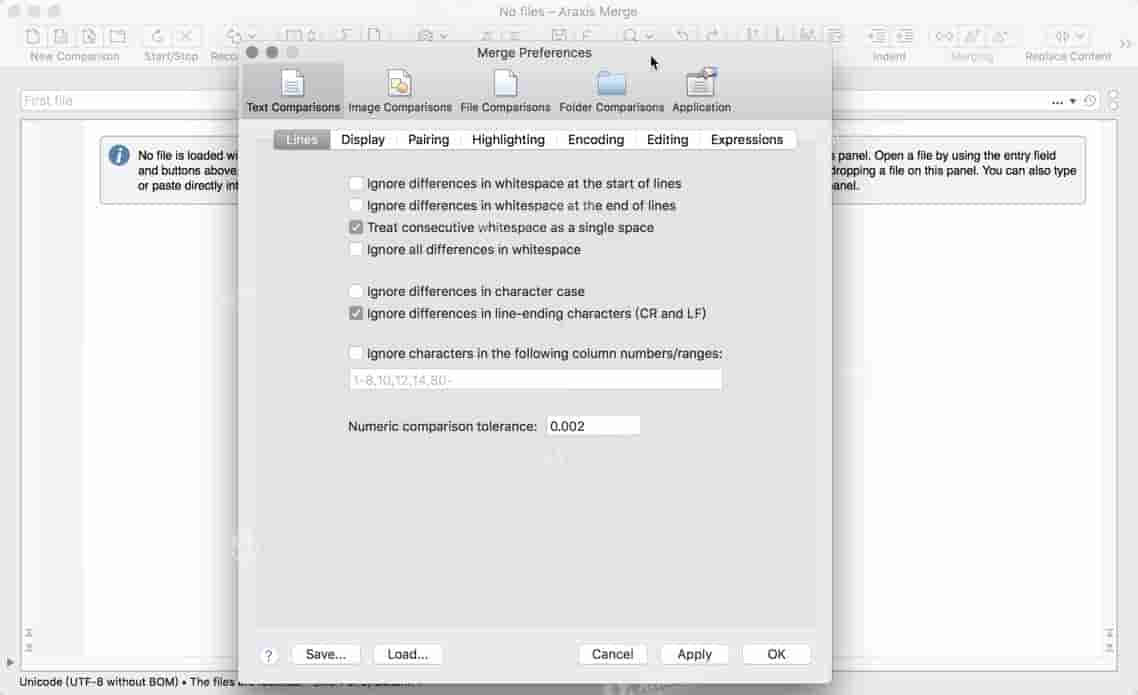Screen dimensions: 1138x695
Task: Click the Load... button
Action: click(x=408, y=654)
